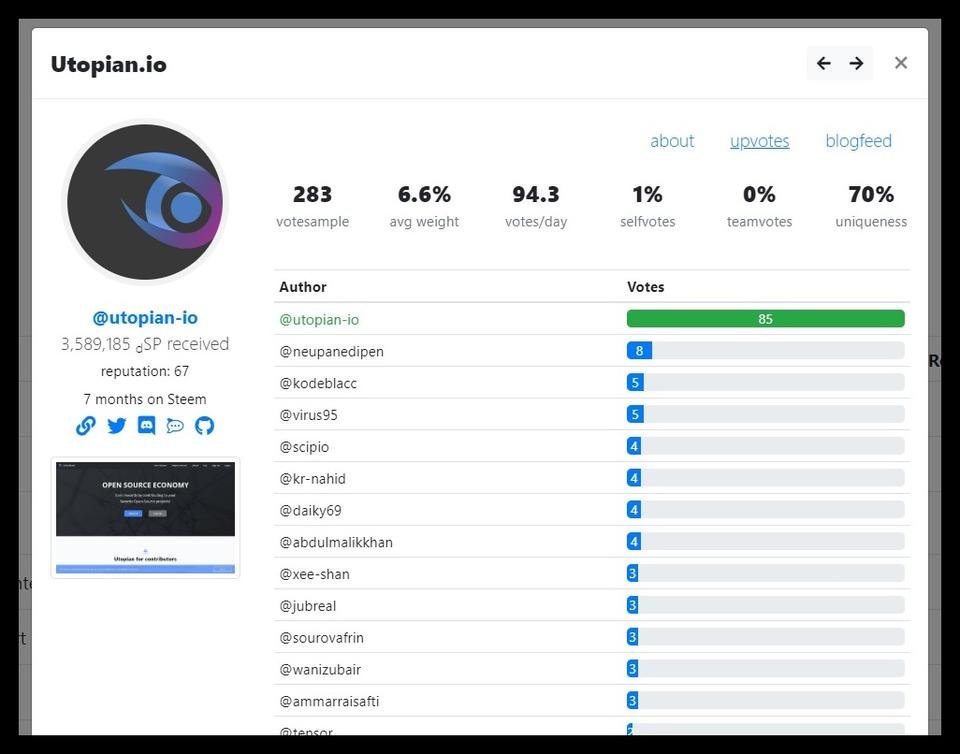This screenshot has height=754, width=960.
Task: Click author @scipio
Action: point(304,447)
